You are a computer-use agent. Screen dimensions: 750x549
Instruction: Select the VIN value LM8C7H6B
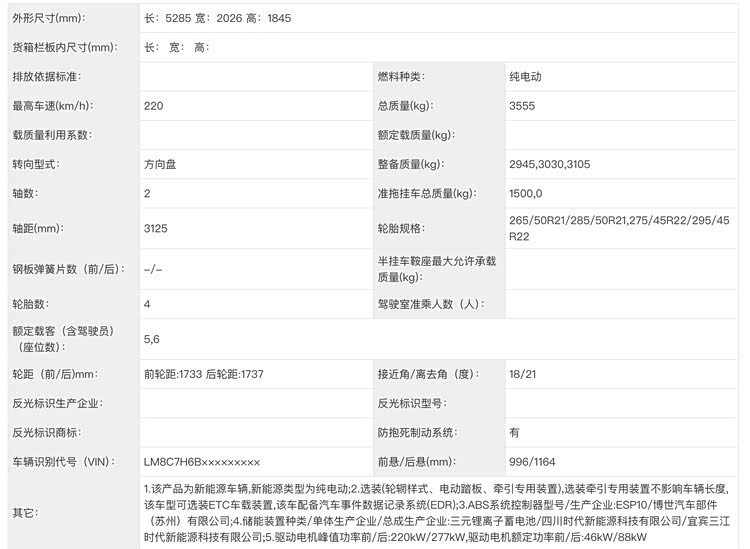(x=202, y=462)
